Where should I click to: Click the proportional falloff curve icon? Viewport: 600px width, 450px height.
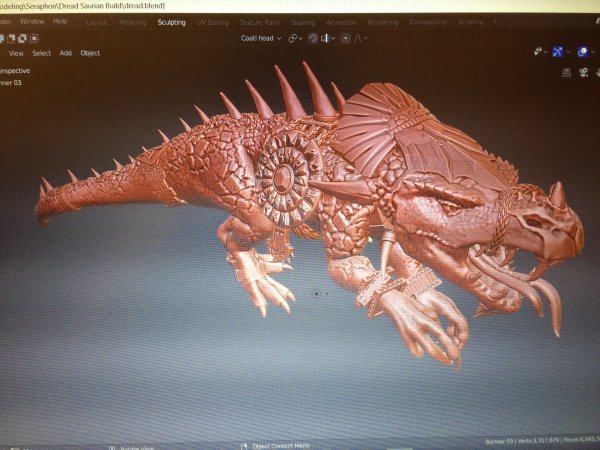(358, 38)
